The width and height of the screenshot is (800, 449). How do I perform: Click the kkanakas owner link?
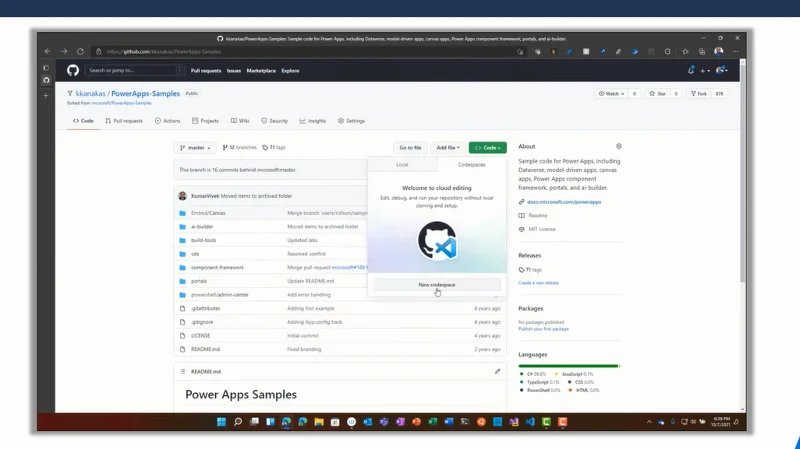[90, 93]
